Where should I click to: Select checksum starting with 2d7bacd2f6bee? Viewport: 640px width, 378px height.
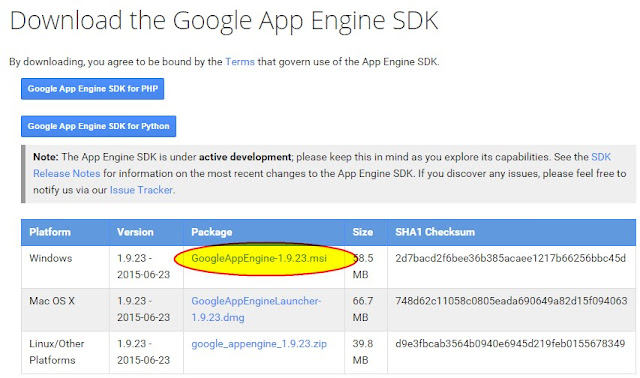click(x=510, y=258)
